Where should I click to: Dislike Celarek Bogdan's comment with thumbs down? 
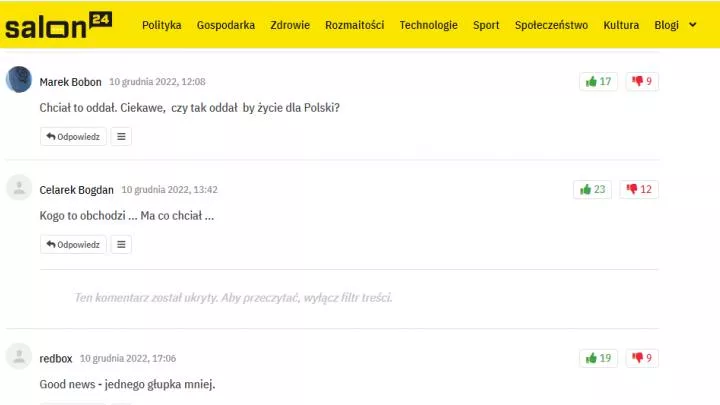point(639,190)
